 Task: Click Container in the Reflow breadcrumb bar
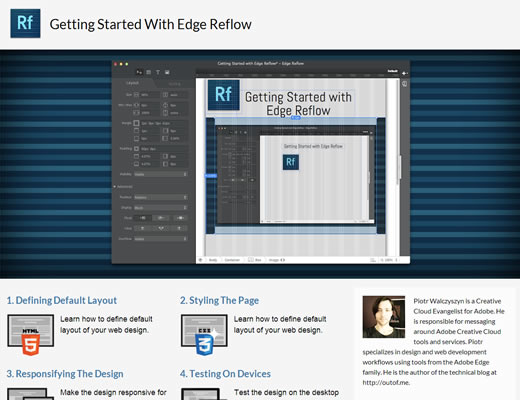coord(232,260)
